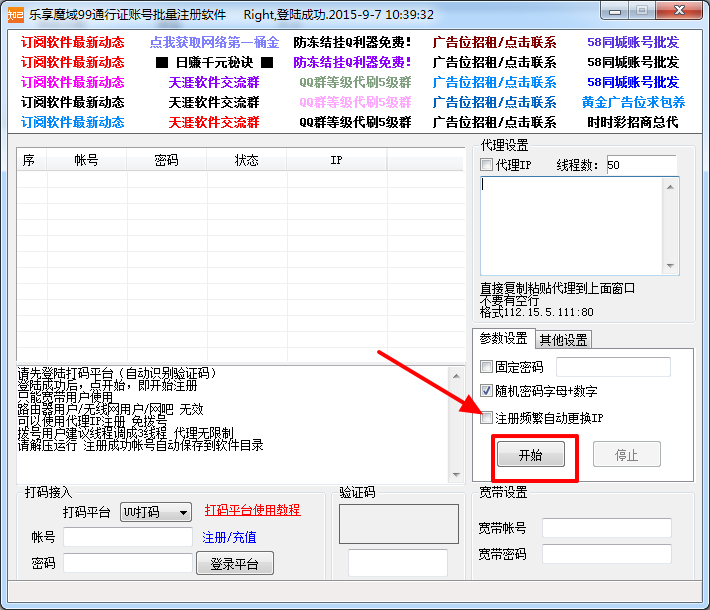
Task: Click log line 请先登陆打码平台
Action: point(117,373)
